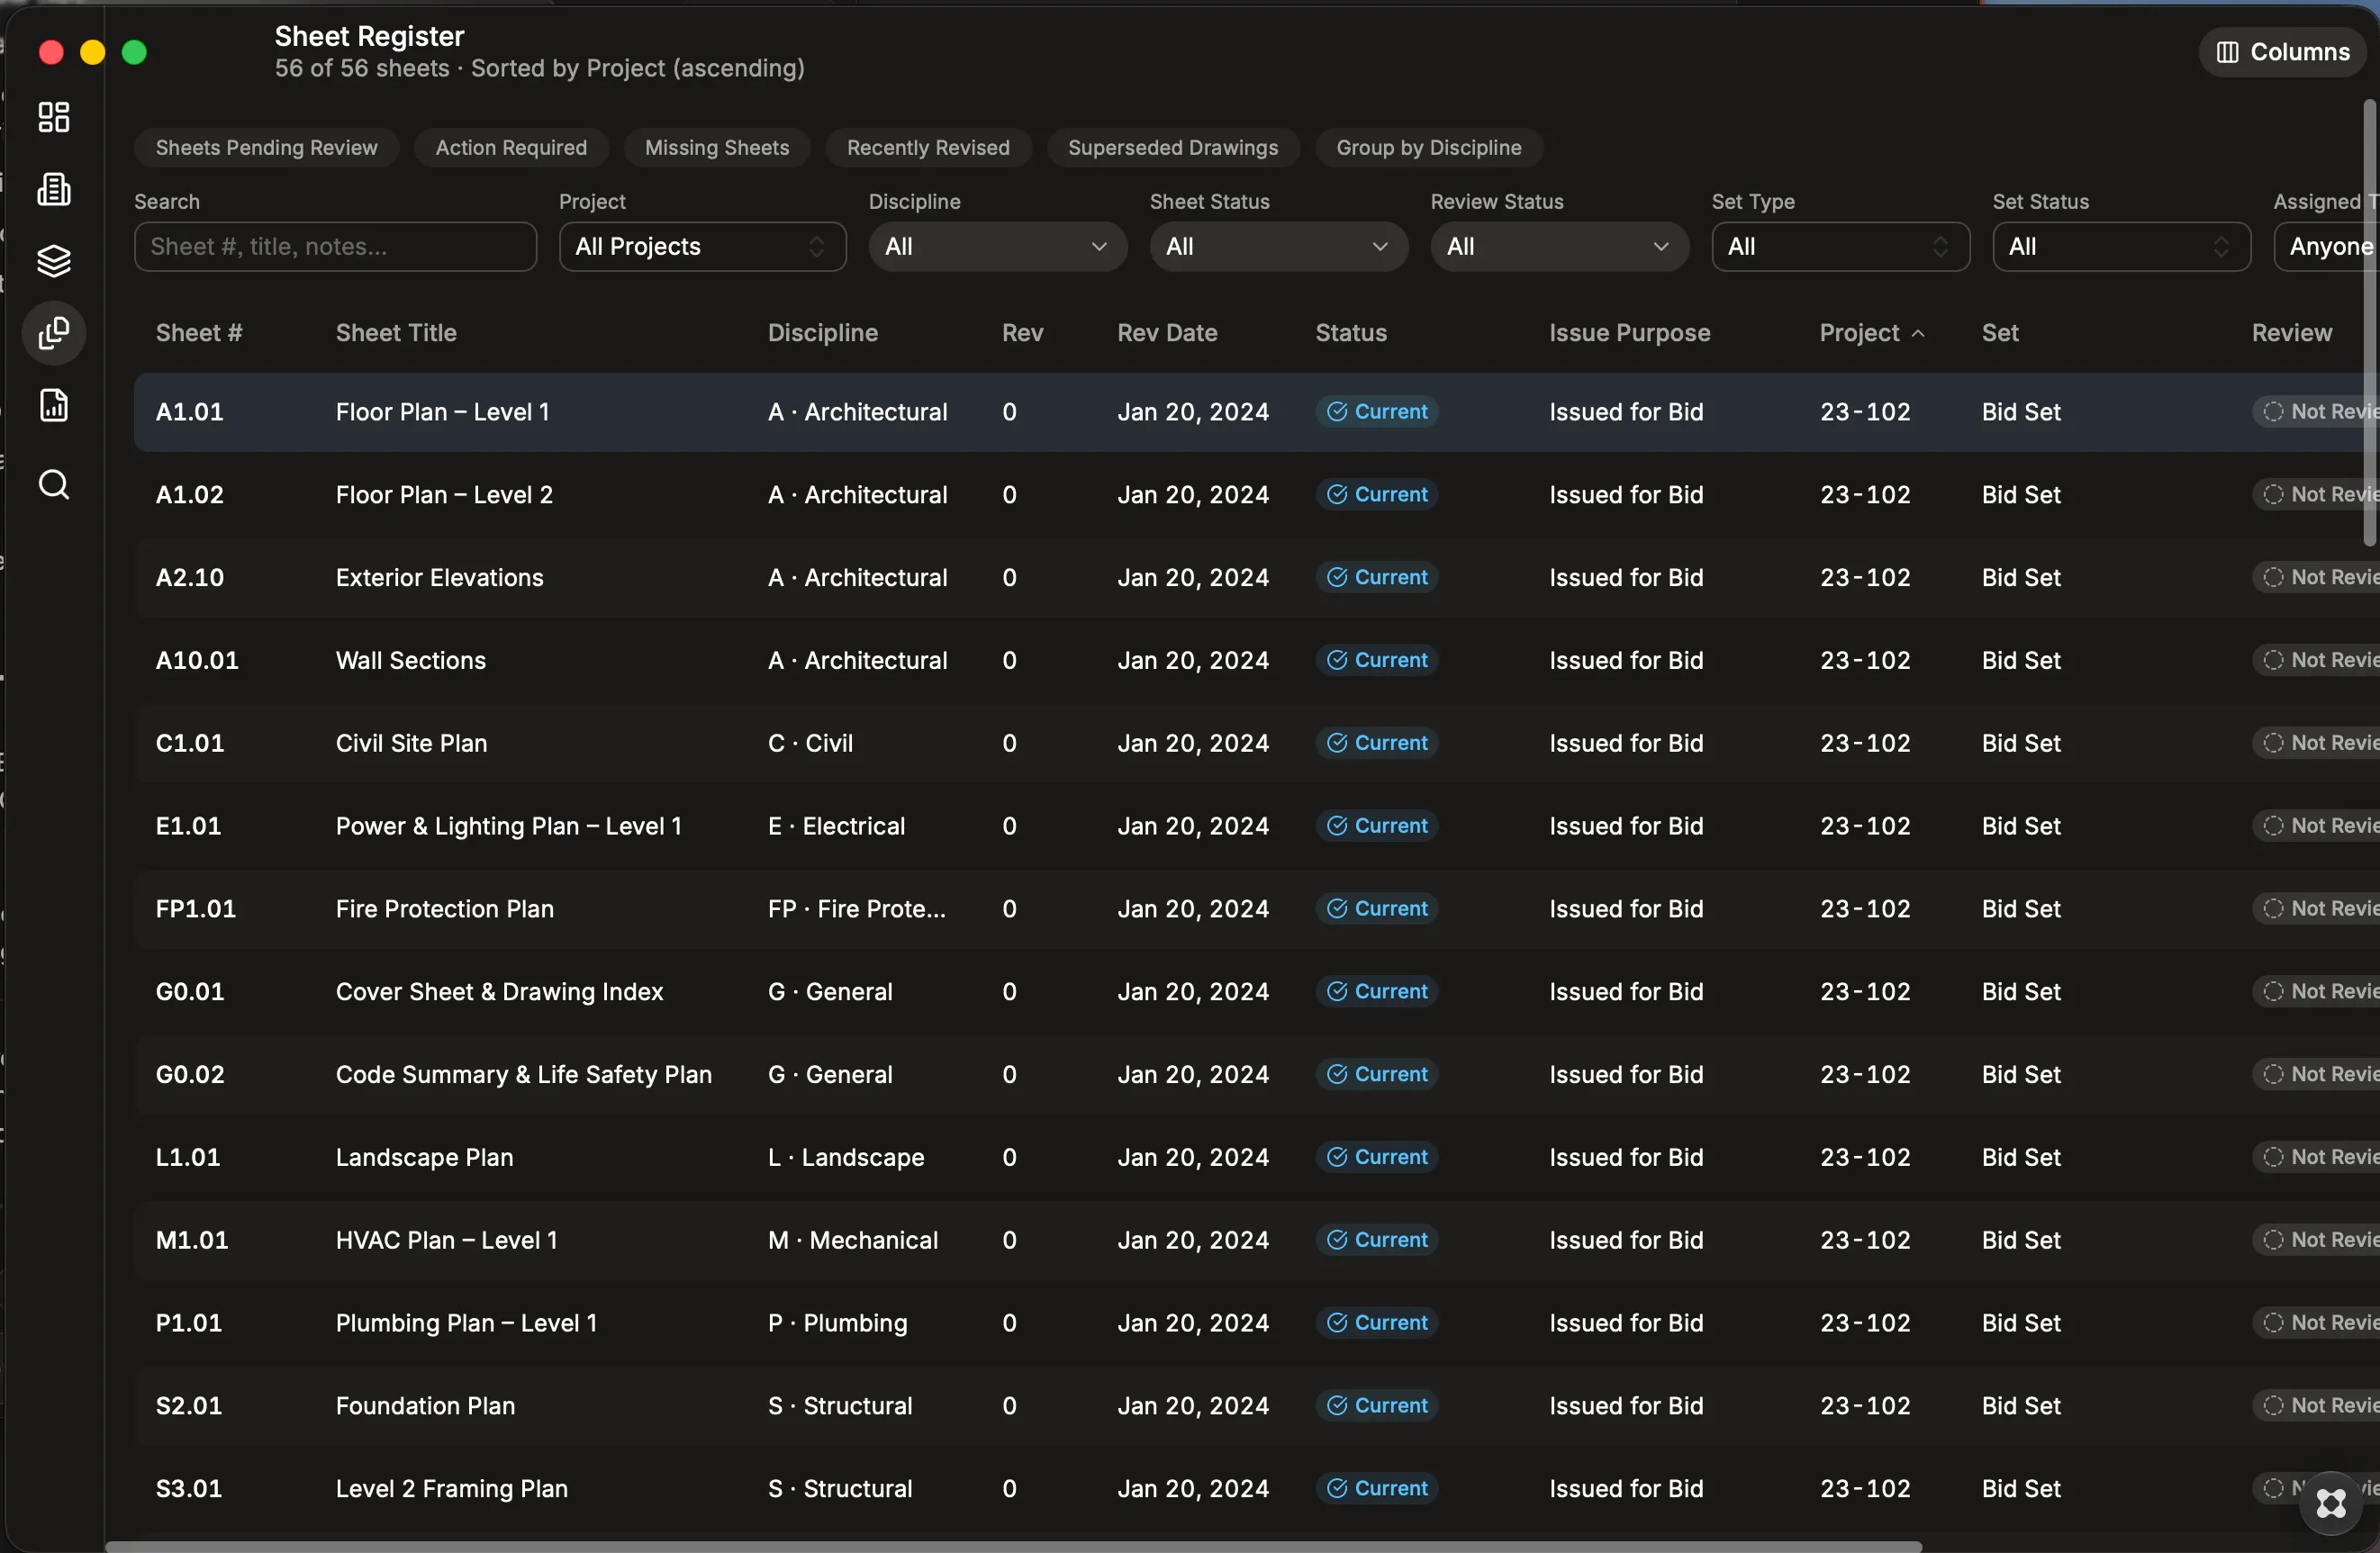Click Current status badge for A2.10
Viewport: 2380px width, 1553px height.
tap(1376, 578)
